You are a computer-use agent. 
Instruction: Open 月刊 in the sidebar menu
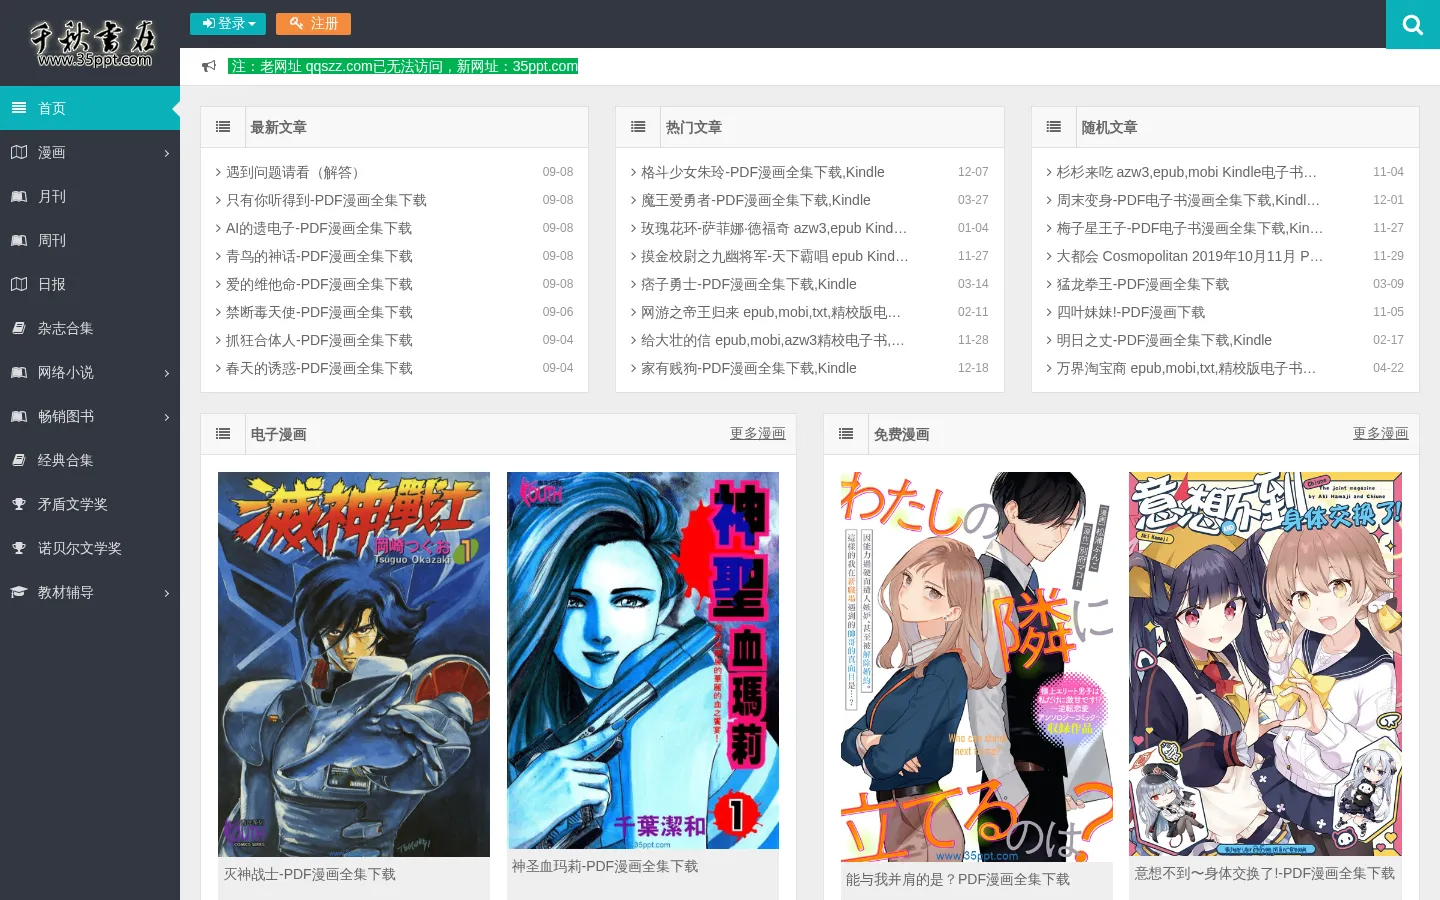90,196
